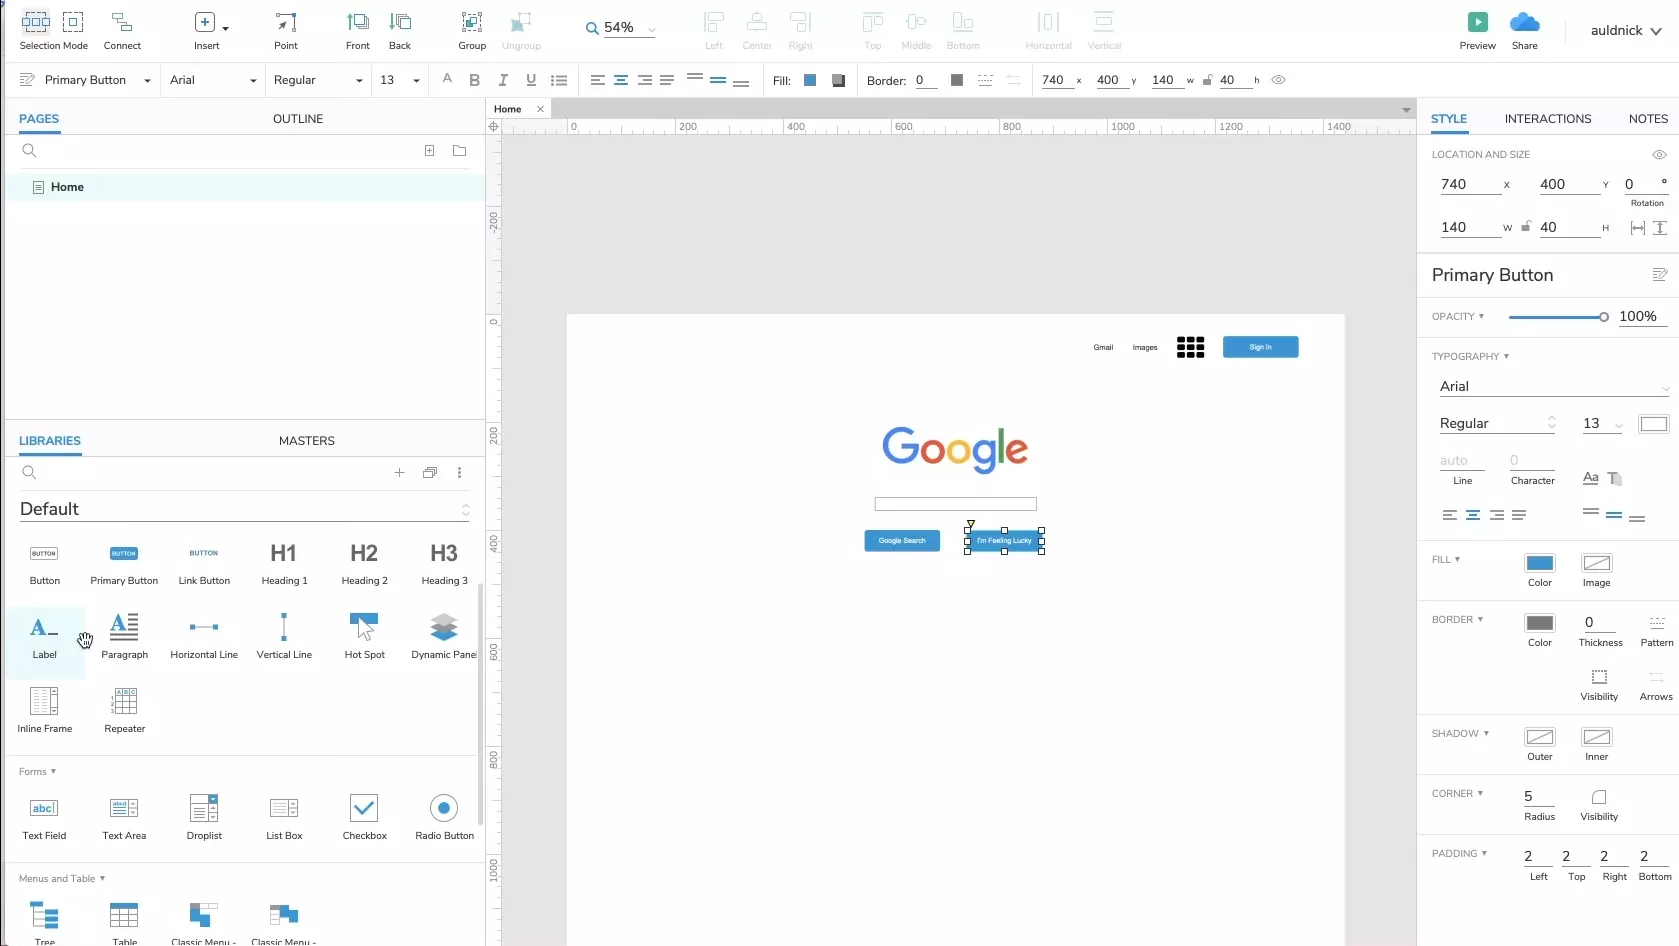Click the I'm Feeling Lucky canvas button
The width and height of the screenshot is (1679, 946).
coord(1004,541)
